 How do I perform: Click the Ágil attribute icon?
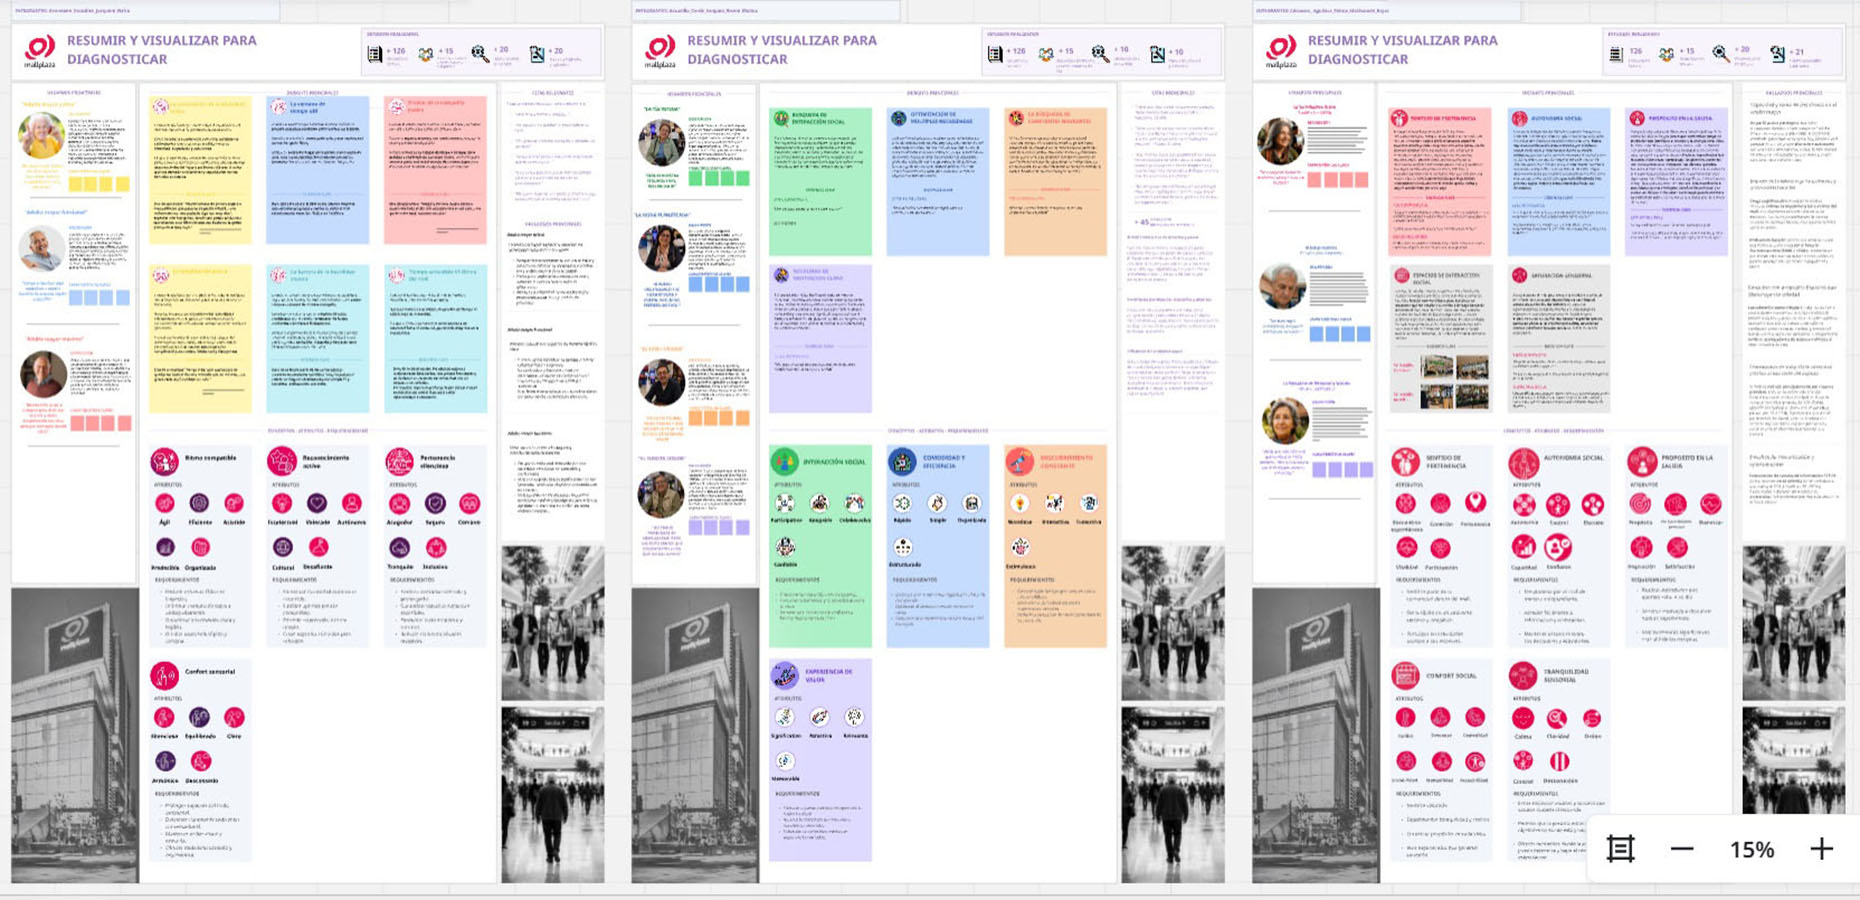[x=165, y=503]
